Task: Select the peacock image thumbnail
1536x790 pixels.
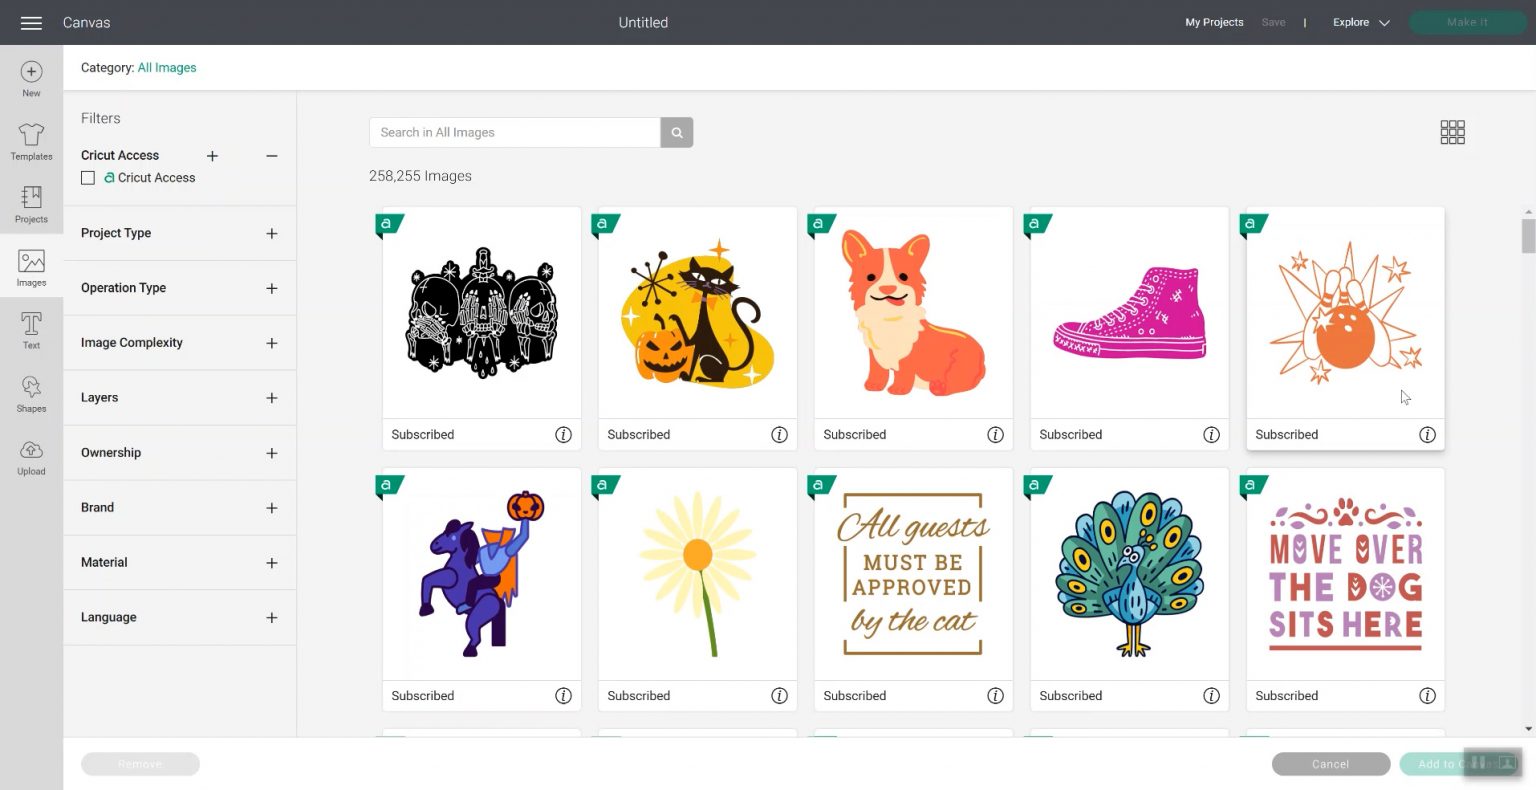Action: 1129,573
